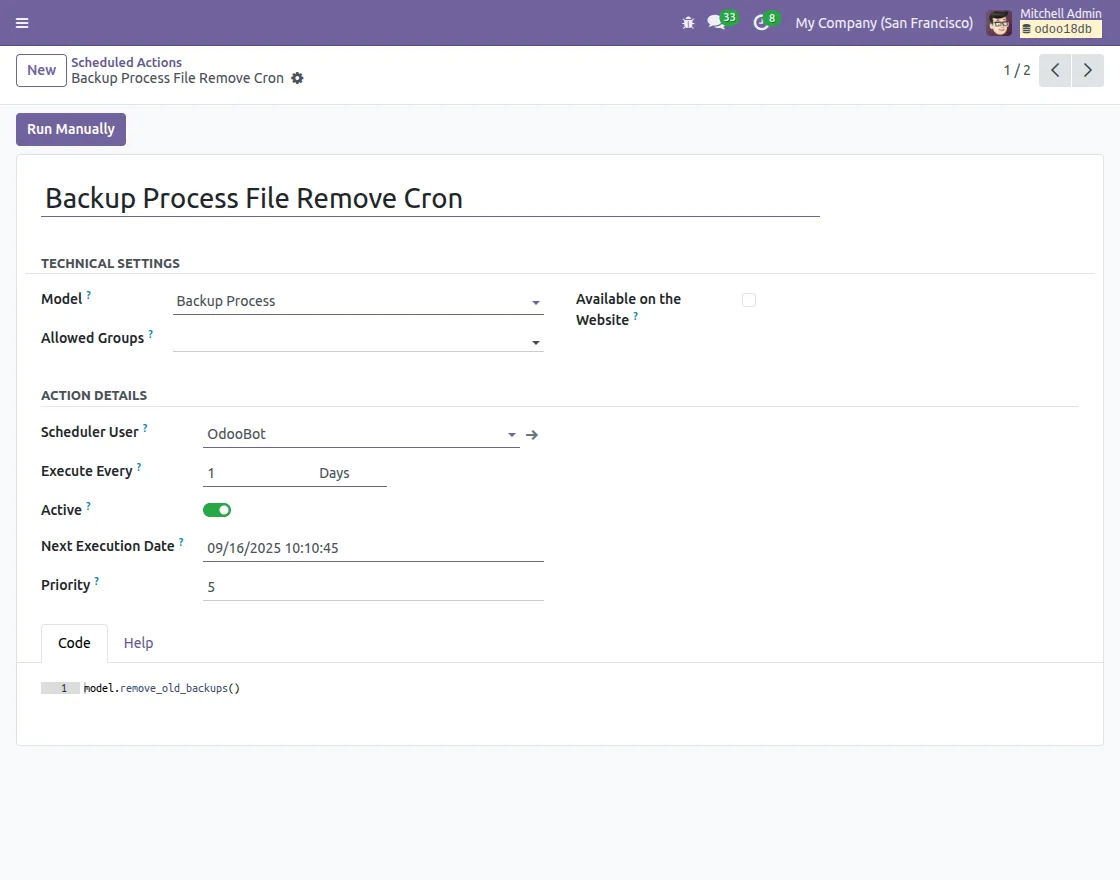
Task: Go to the previous record with the left chevron
Action: click(x=1054, y=70)
